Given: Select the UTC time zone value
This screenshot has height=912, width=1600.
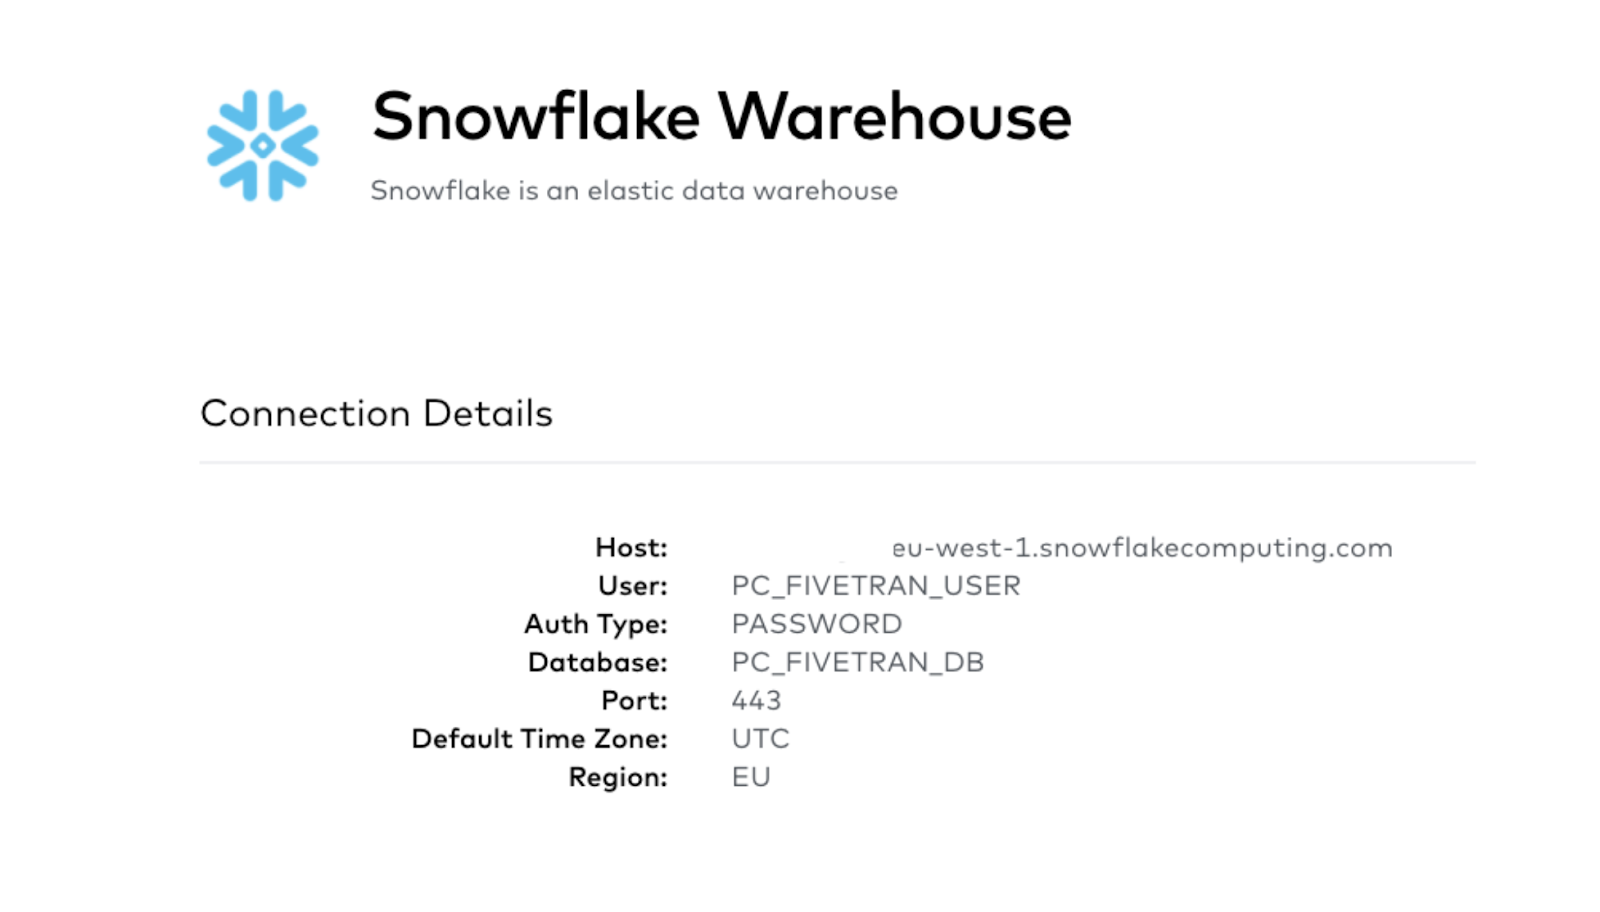Looking at the screenshot, I should tap(761, 739).
